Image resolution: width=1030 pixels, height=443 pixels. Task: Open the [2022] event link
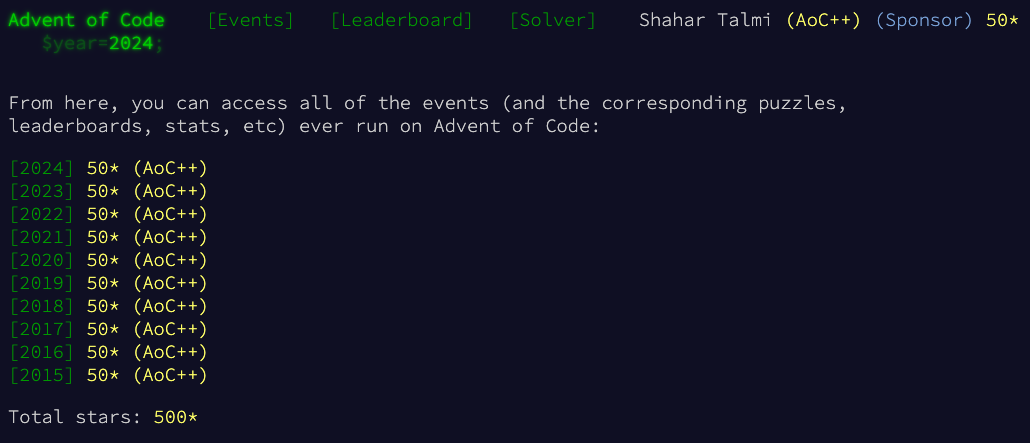(x=42, y=215)
